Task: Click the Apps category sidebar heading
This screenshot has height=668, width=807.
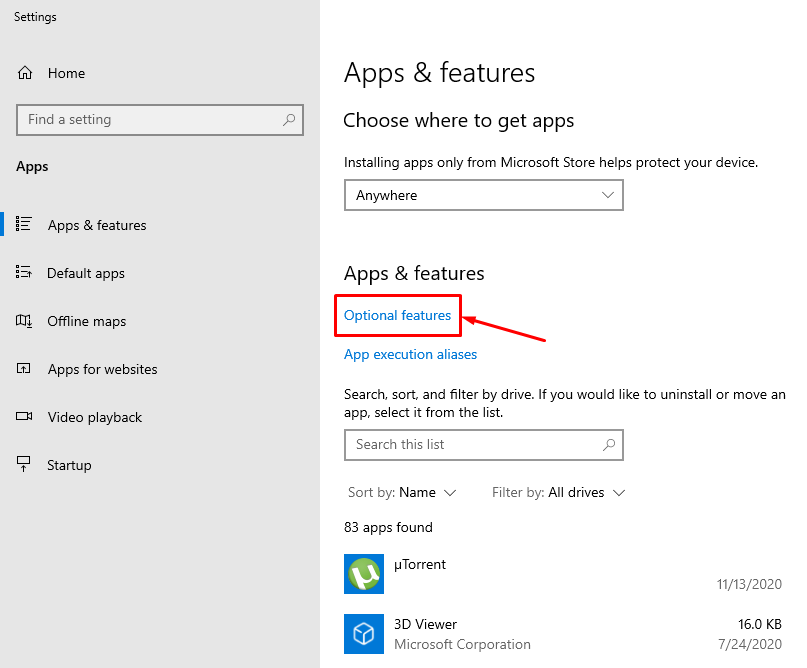Action: point(32,167)
